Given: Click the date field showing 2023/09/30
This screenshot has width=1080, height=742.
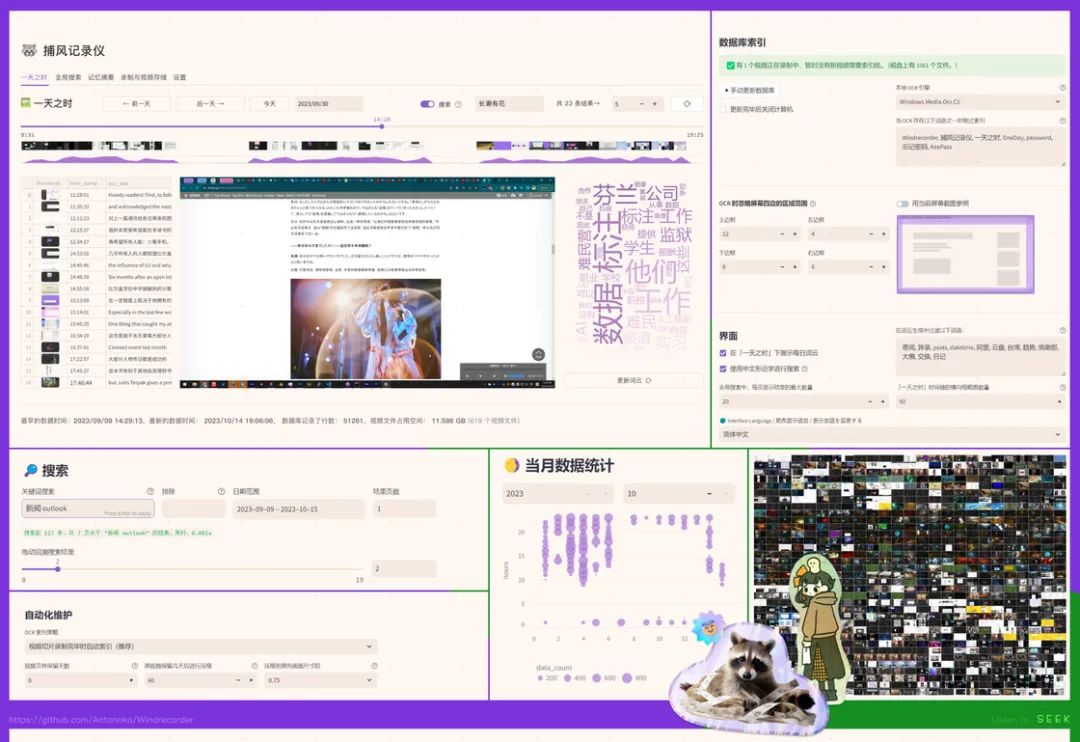Looking at the screenshot, I should pyautogui.click(x=329, y=104).
